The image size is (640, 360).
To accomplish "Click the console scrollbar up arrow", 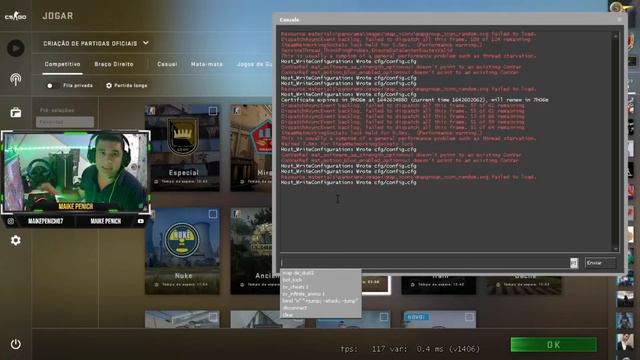I will pyautogui.click(x=616, y=36).
